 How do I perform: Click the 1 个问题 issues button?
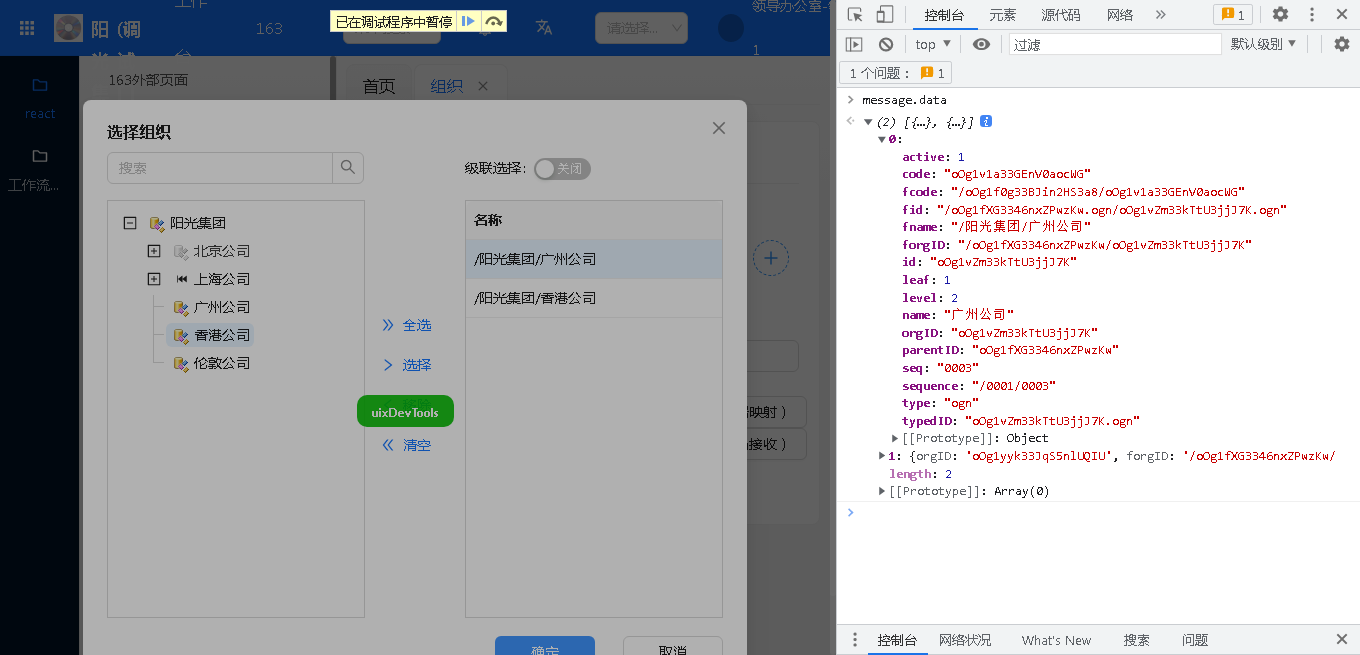[896, 73]
